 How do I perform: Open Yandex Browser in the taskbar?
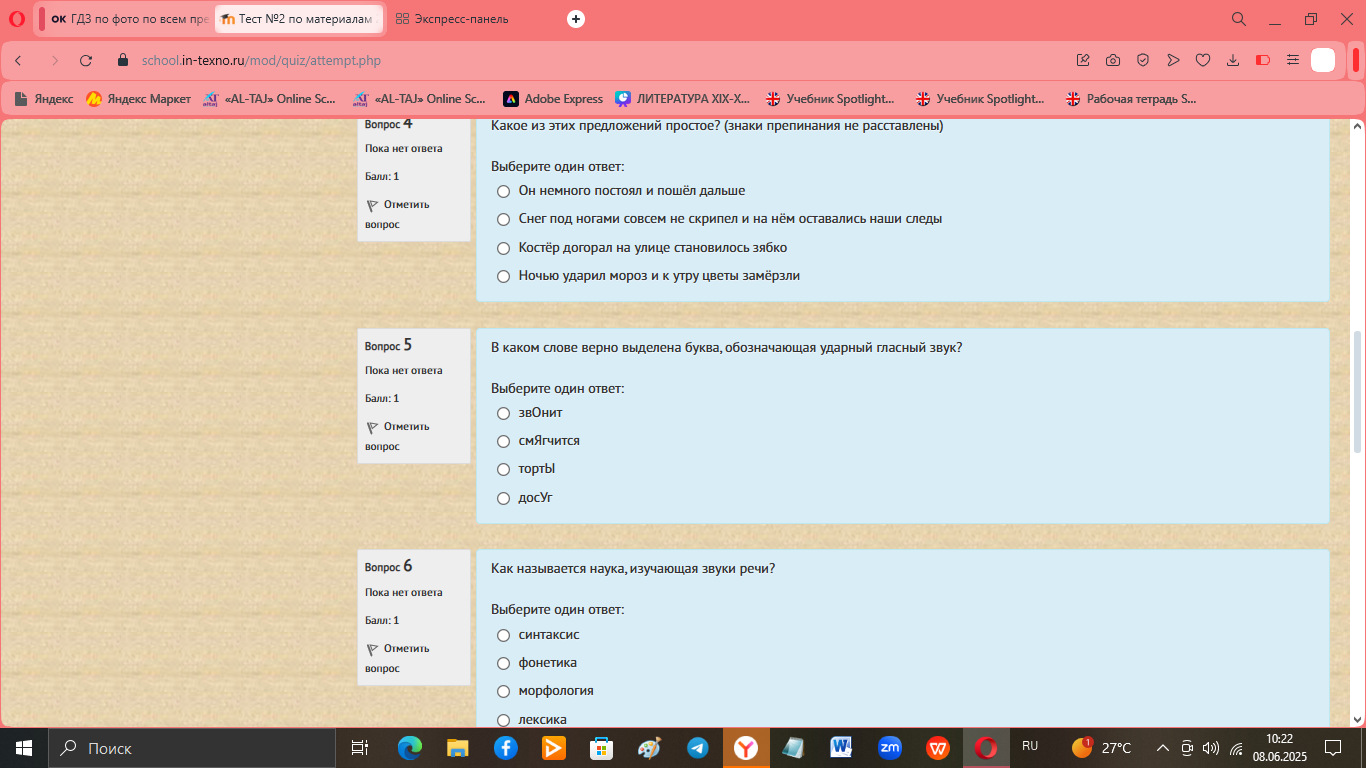tap(746, 748)
